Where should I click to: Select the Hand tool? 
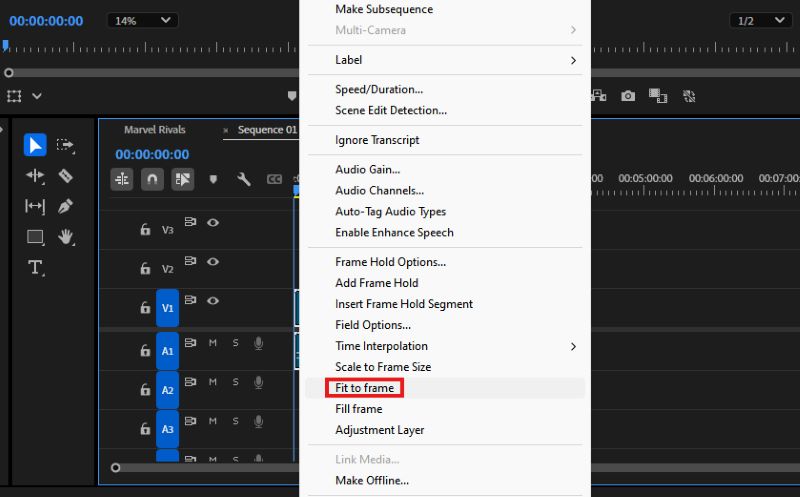(x=66, y=237)
